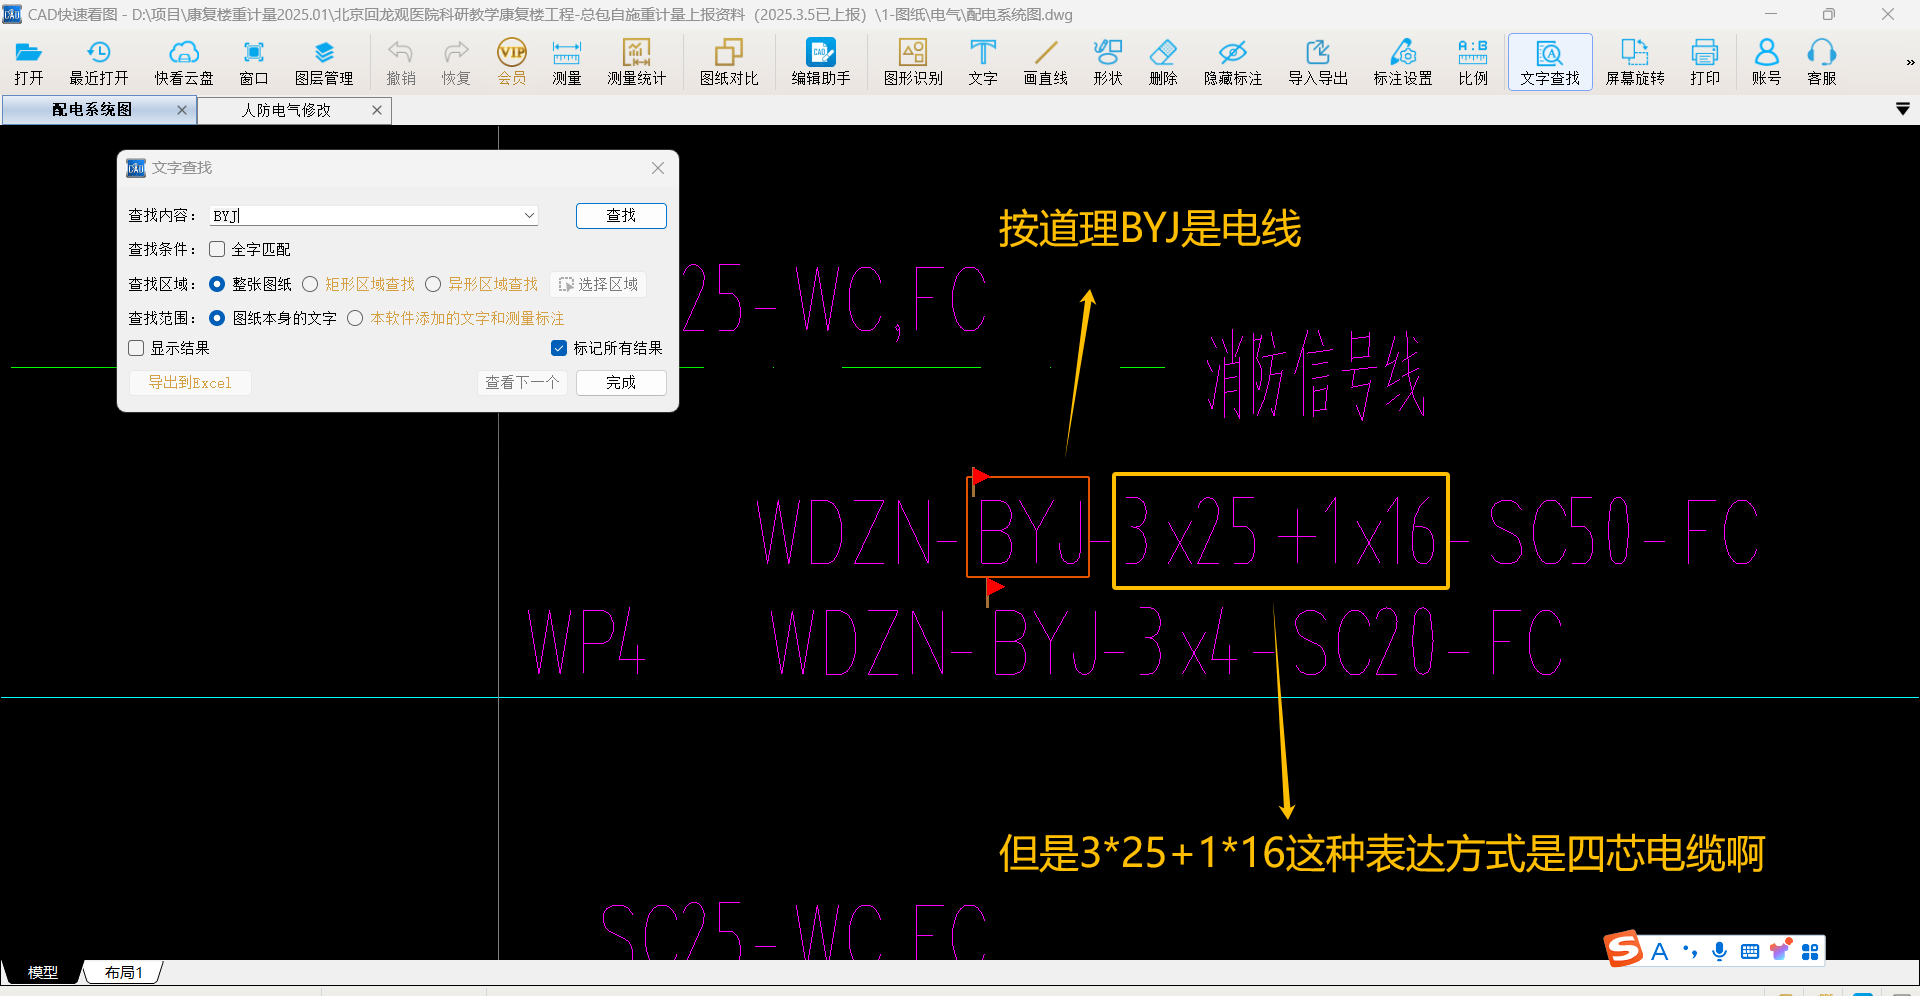This screenshot has width=1920, height=996.
Task: Open 导入导出 import export tool
Action: [x=1318, y=62]
